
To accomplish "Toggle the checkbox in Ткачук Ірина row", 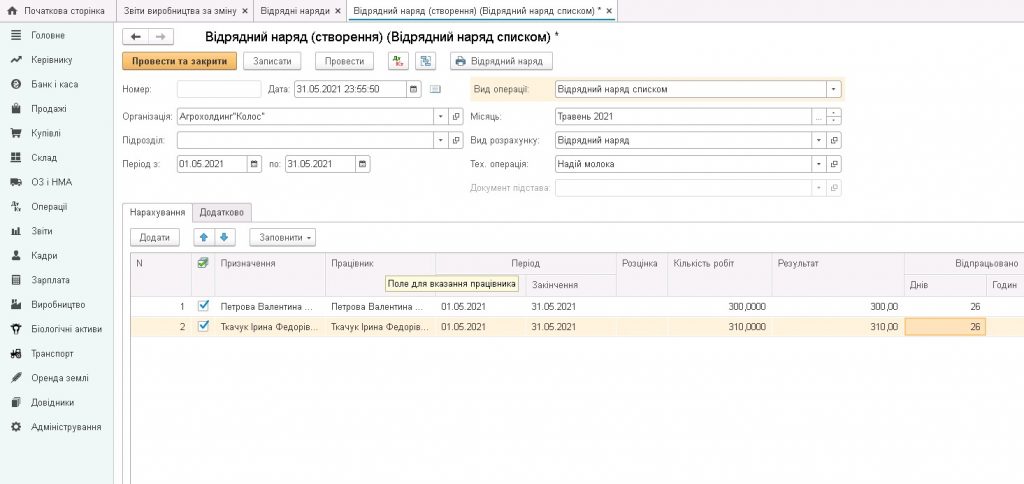I will (204, 326).
